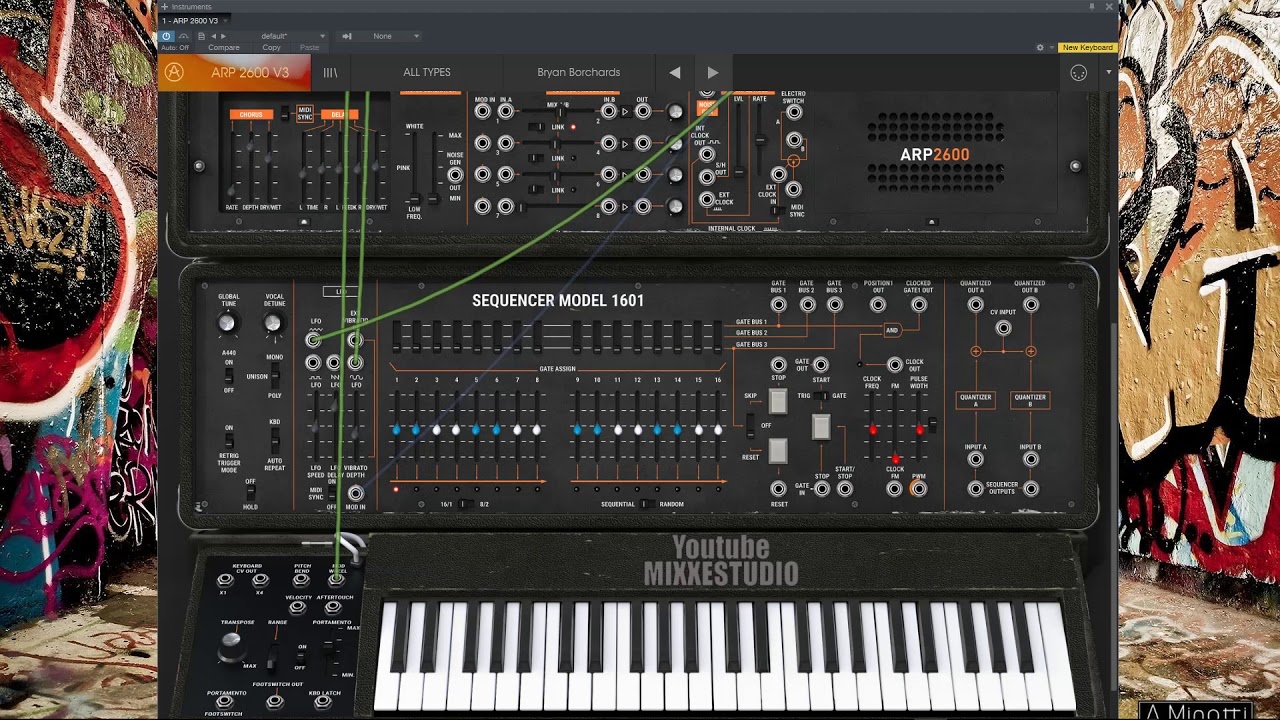Image resolution: width=1280 pixels, height=720 pixels.
Task: Click the Arturia logo icon
Action: (x=174, y=72)
